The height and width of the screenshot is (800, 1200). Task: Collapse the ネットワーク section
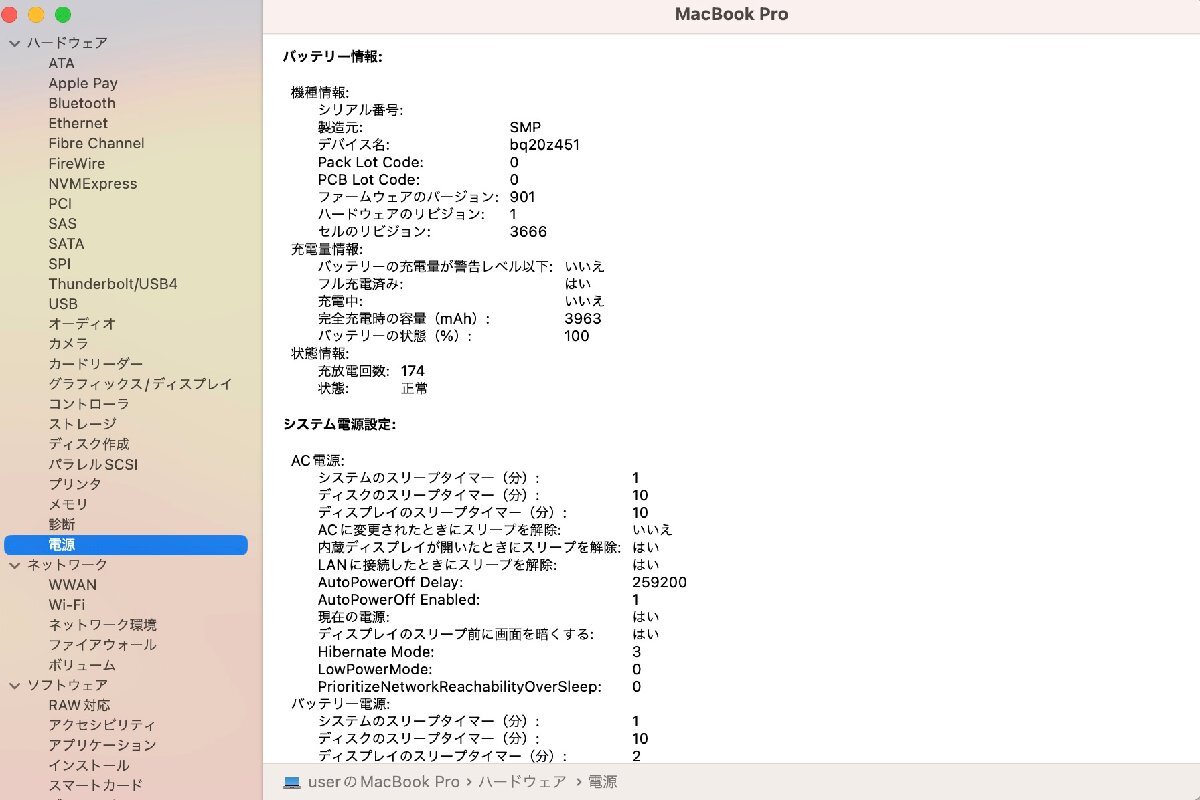pyautogui.click(x=14, y=565)
